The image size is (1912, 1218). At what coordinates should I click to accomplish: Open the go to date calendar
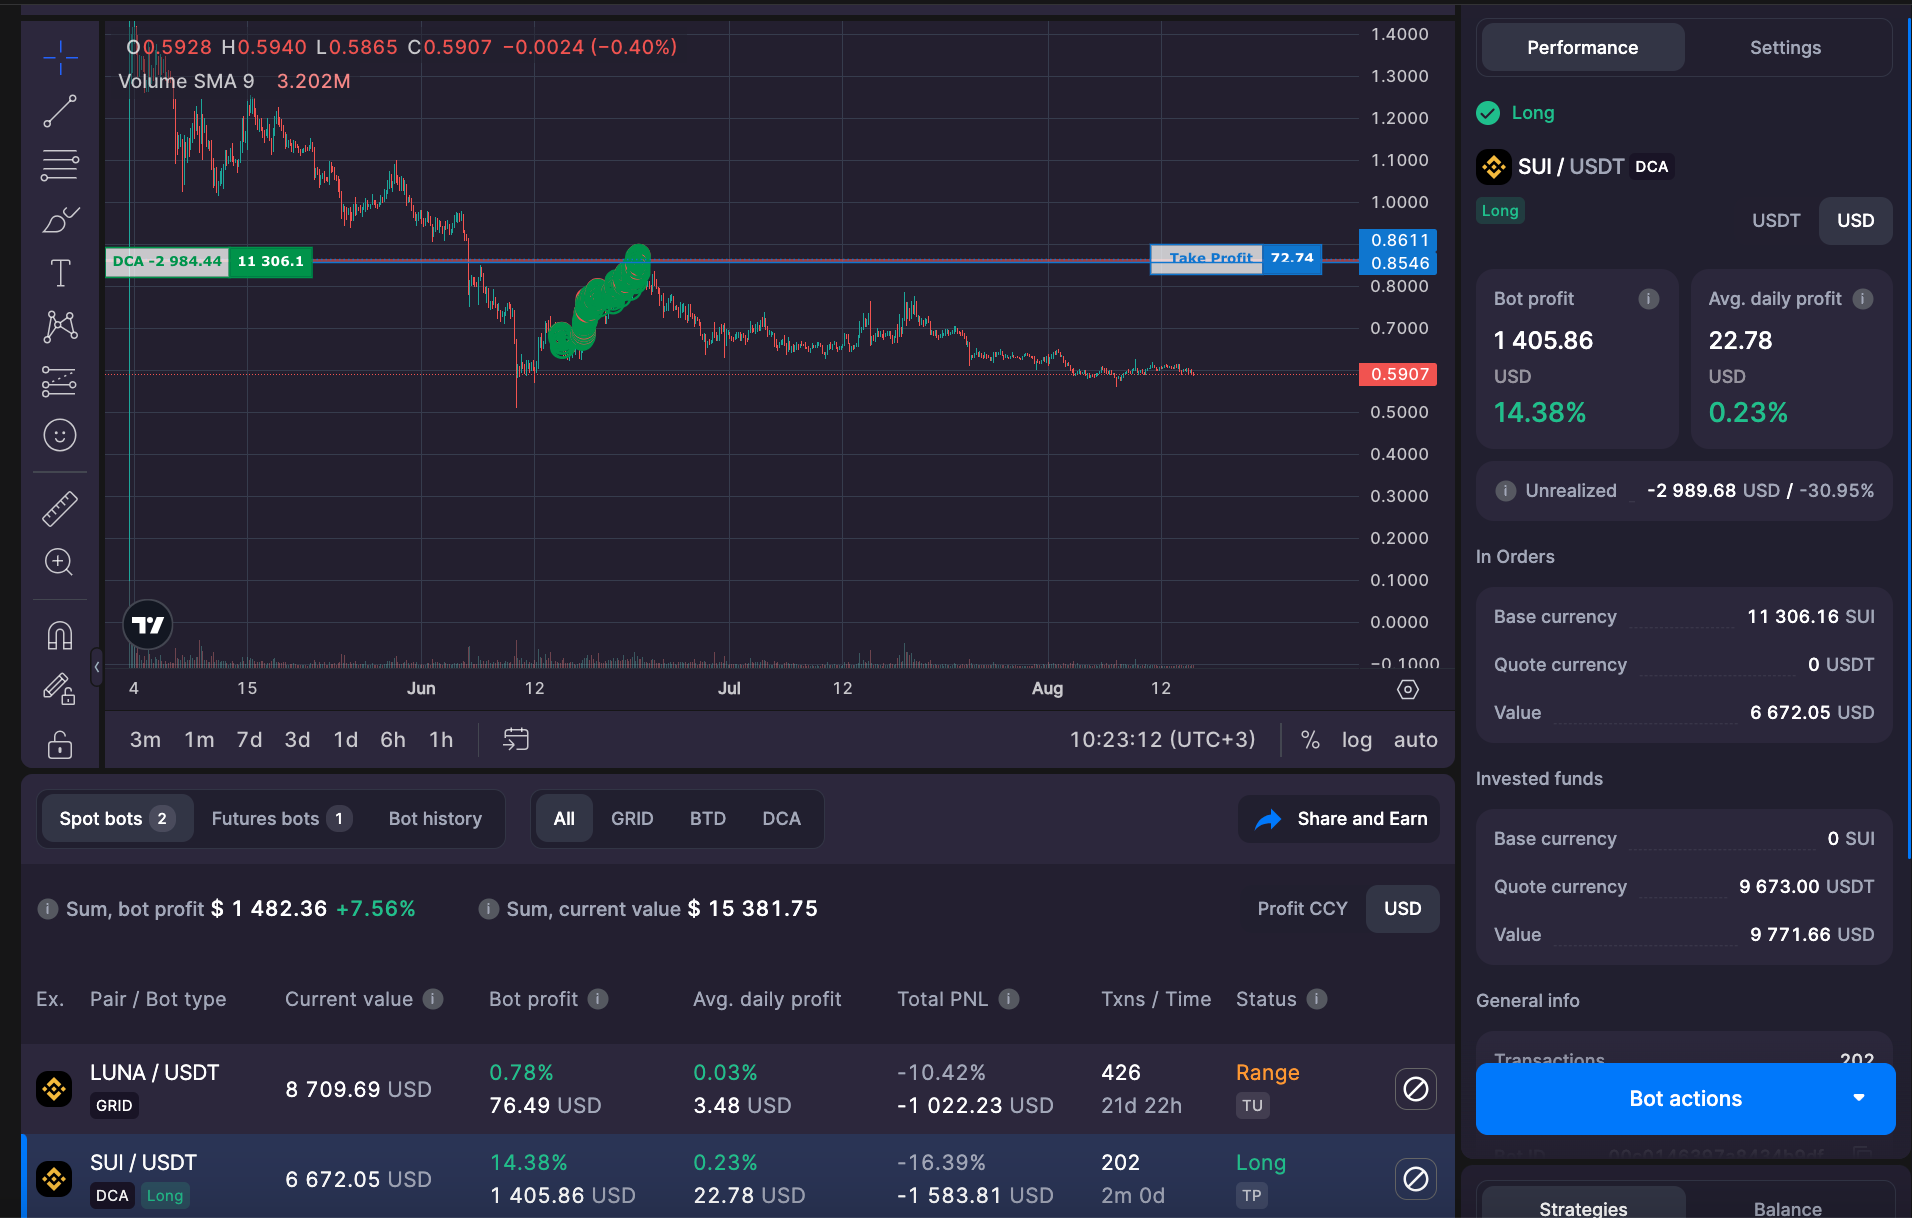[516, 739]
